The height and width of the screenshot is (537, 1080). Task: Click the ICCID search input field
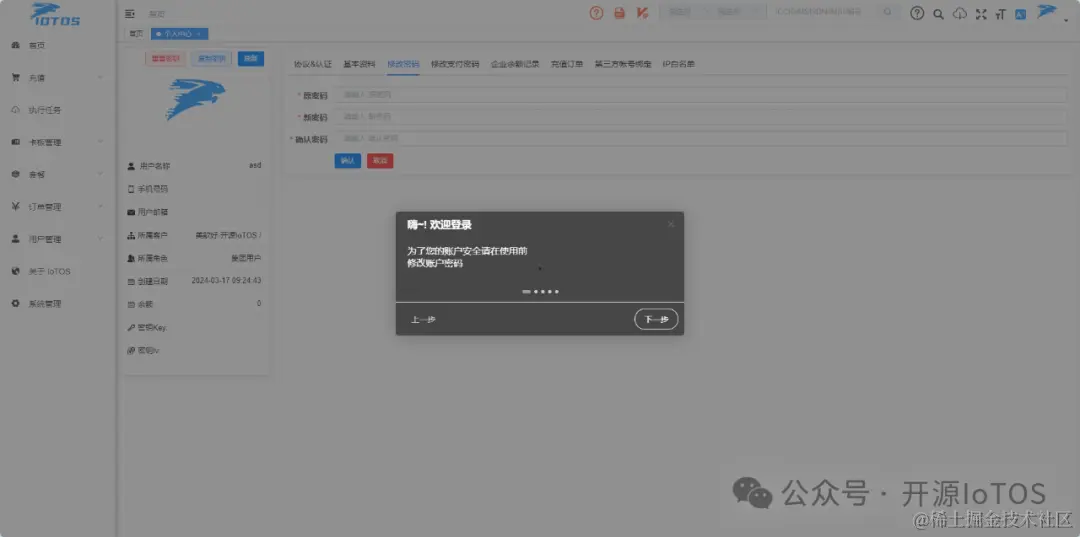(x=824, y=12)
